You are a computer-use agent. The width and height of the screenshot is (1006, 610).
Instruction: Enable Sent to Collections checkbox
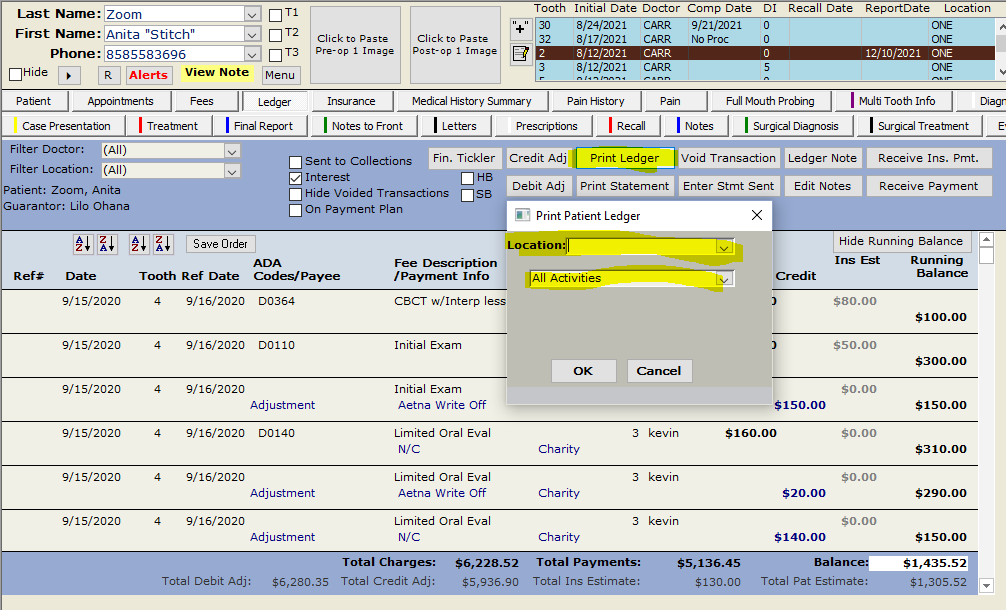pos(296,162)
